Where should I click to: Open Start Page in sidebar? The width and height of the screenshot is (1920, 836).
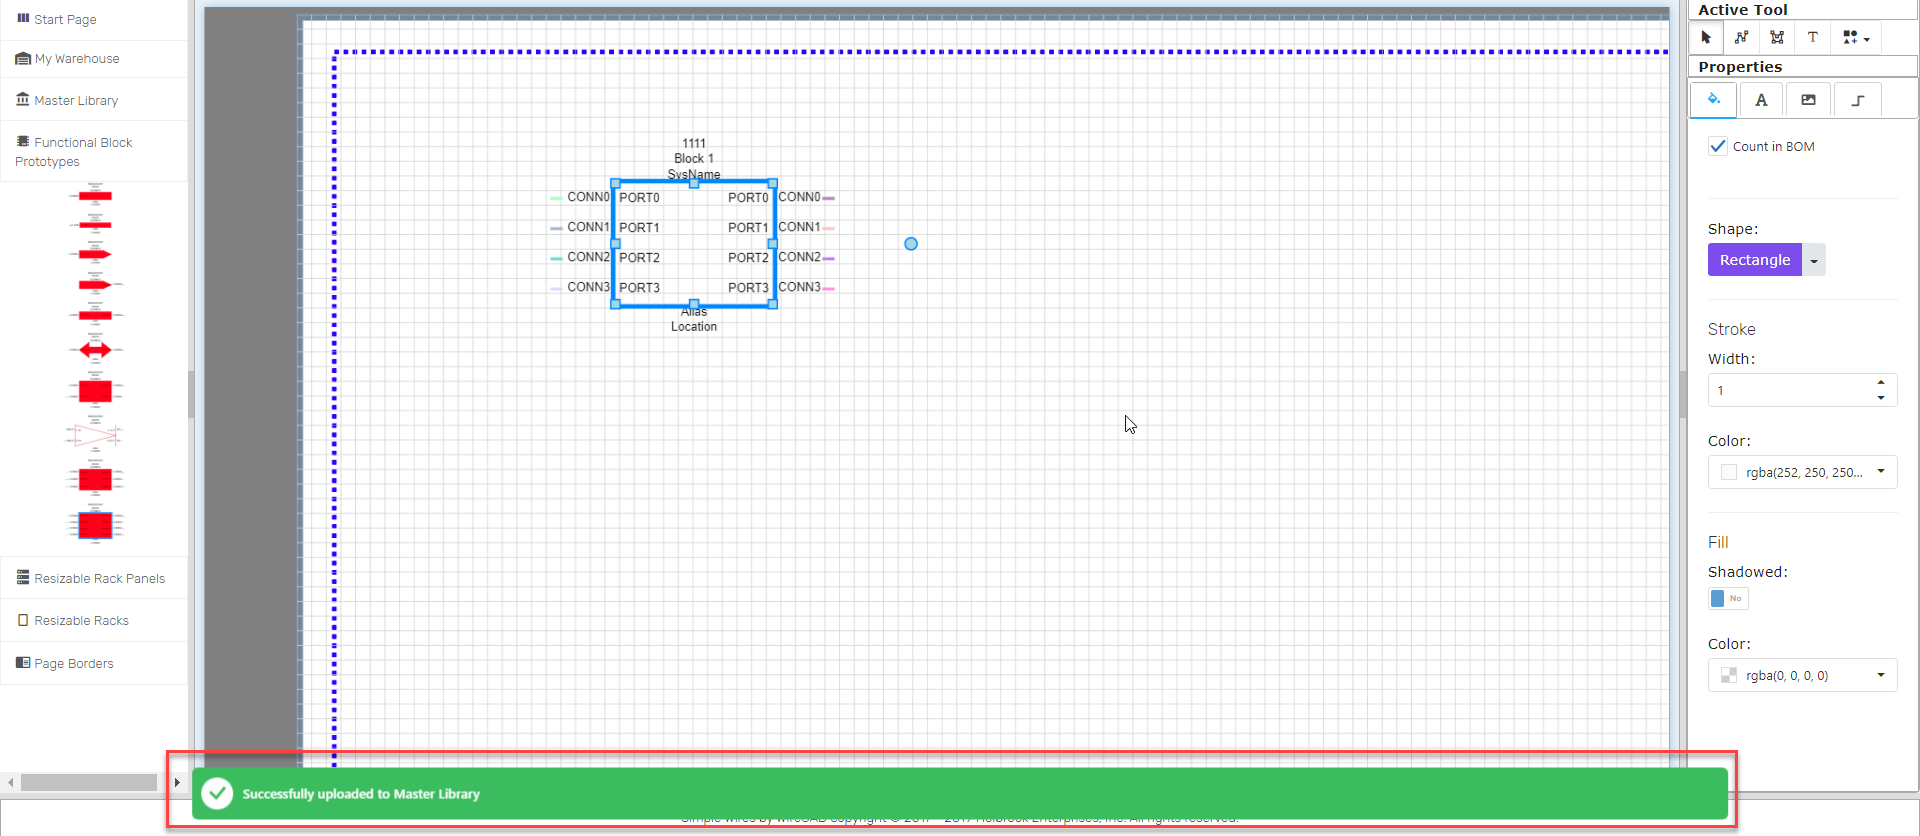tap(94, 19)
